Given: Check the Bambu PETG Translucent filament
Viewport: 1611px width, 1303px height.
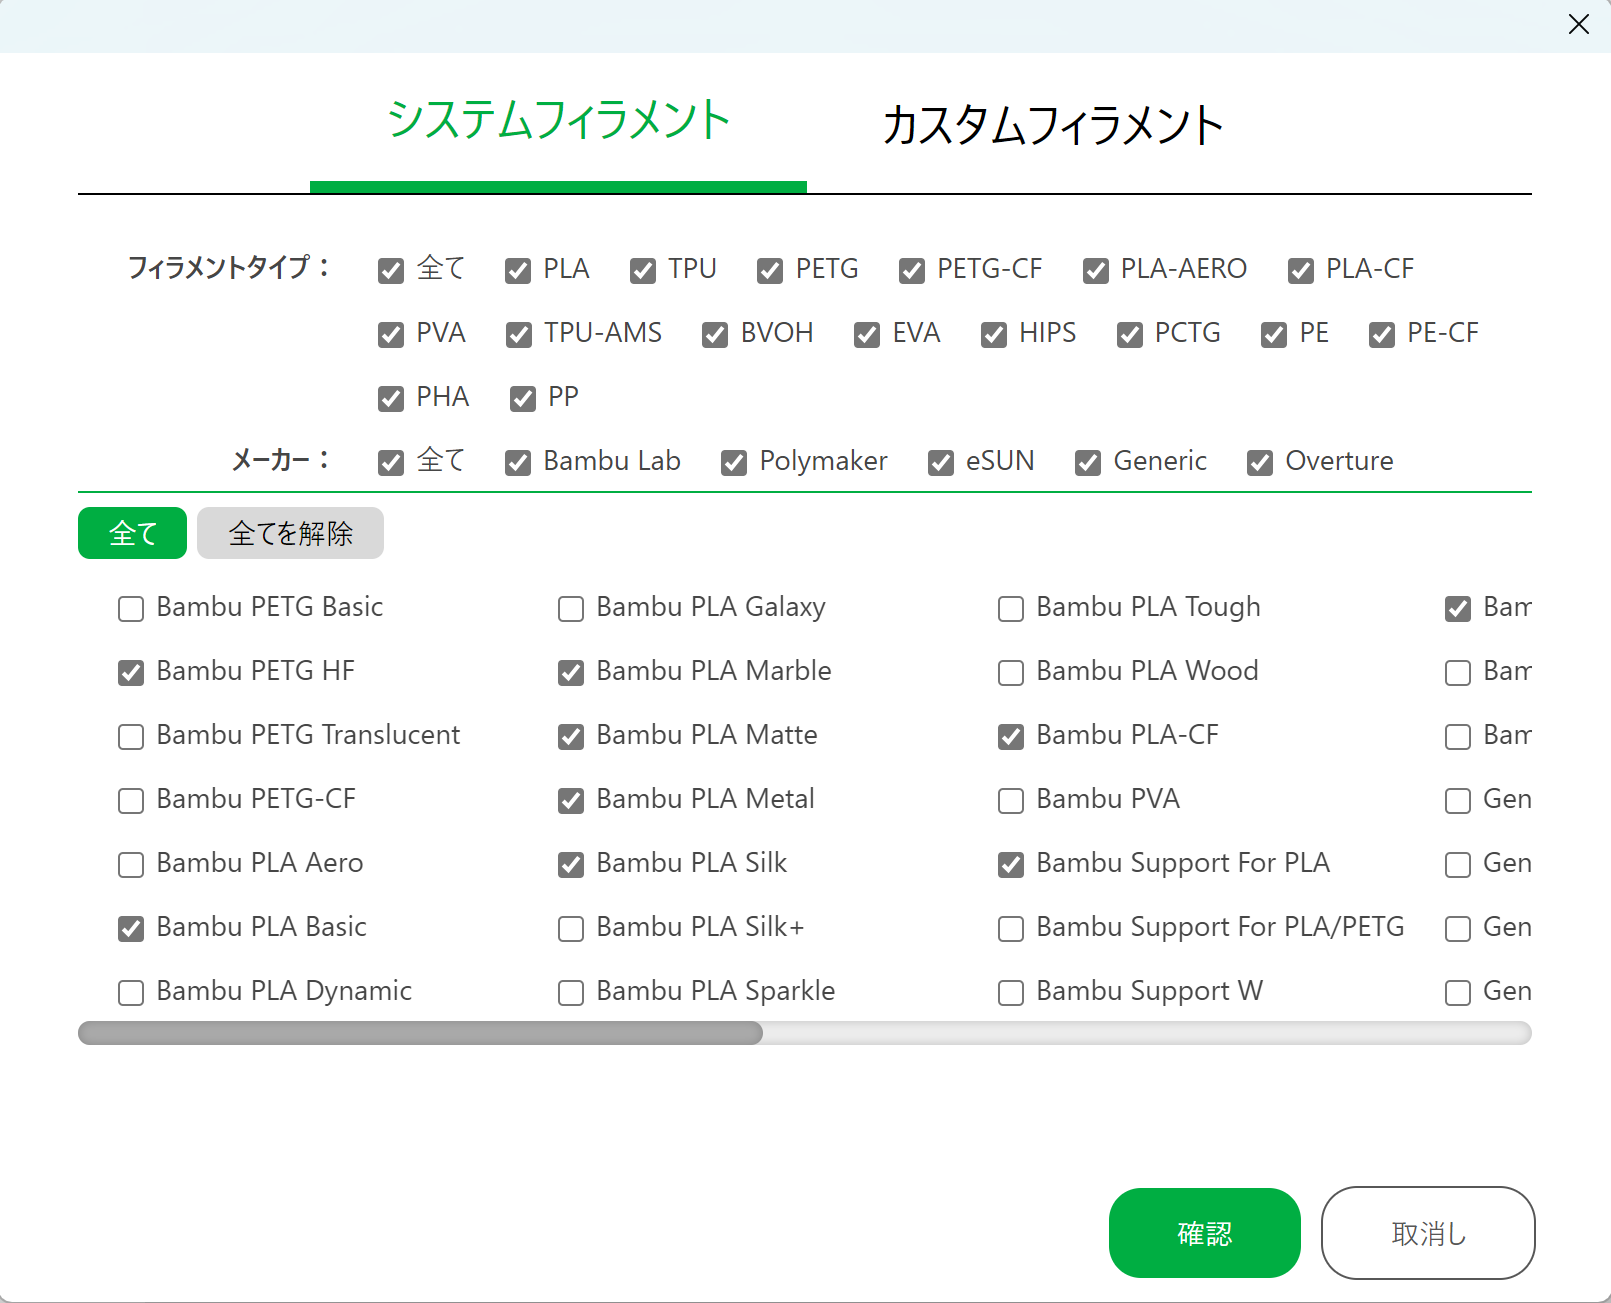Looking at the screenshot, I should click(x=131, y=736).
